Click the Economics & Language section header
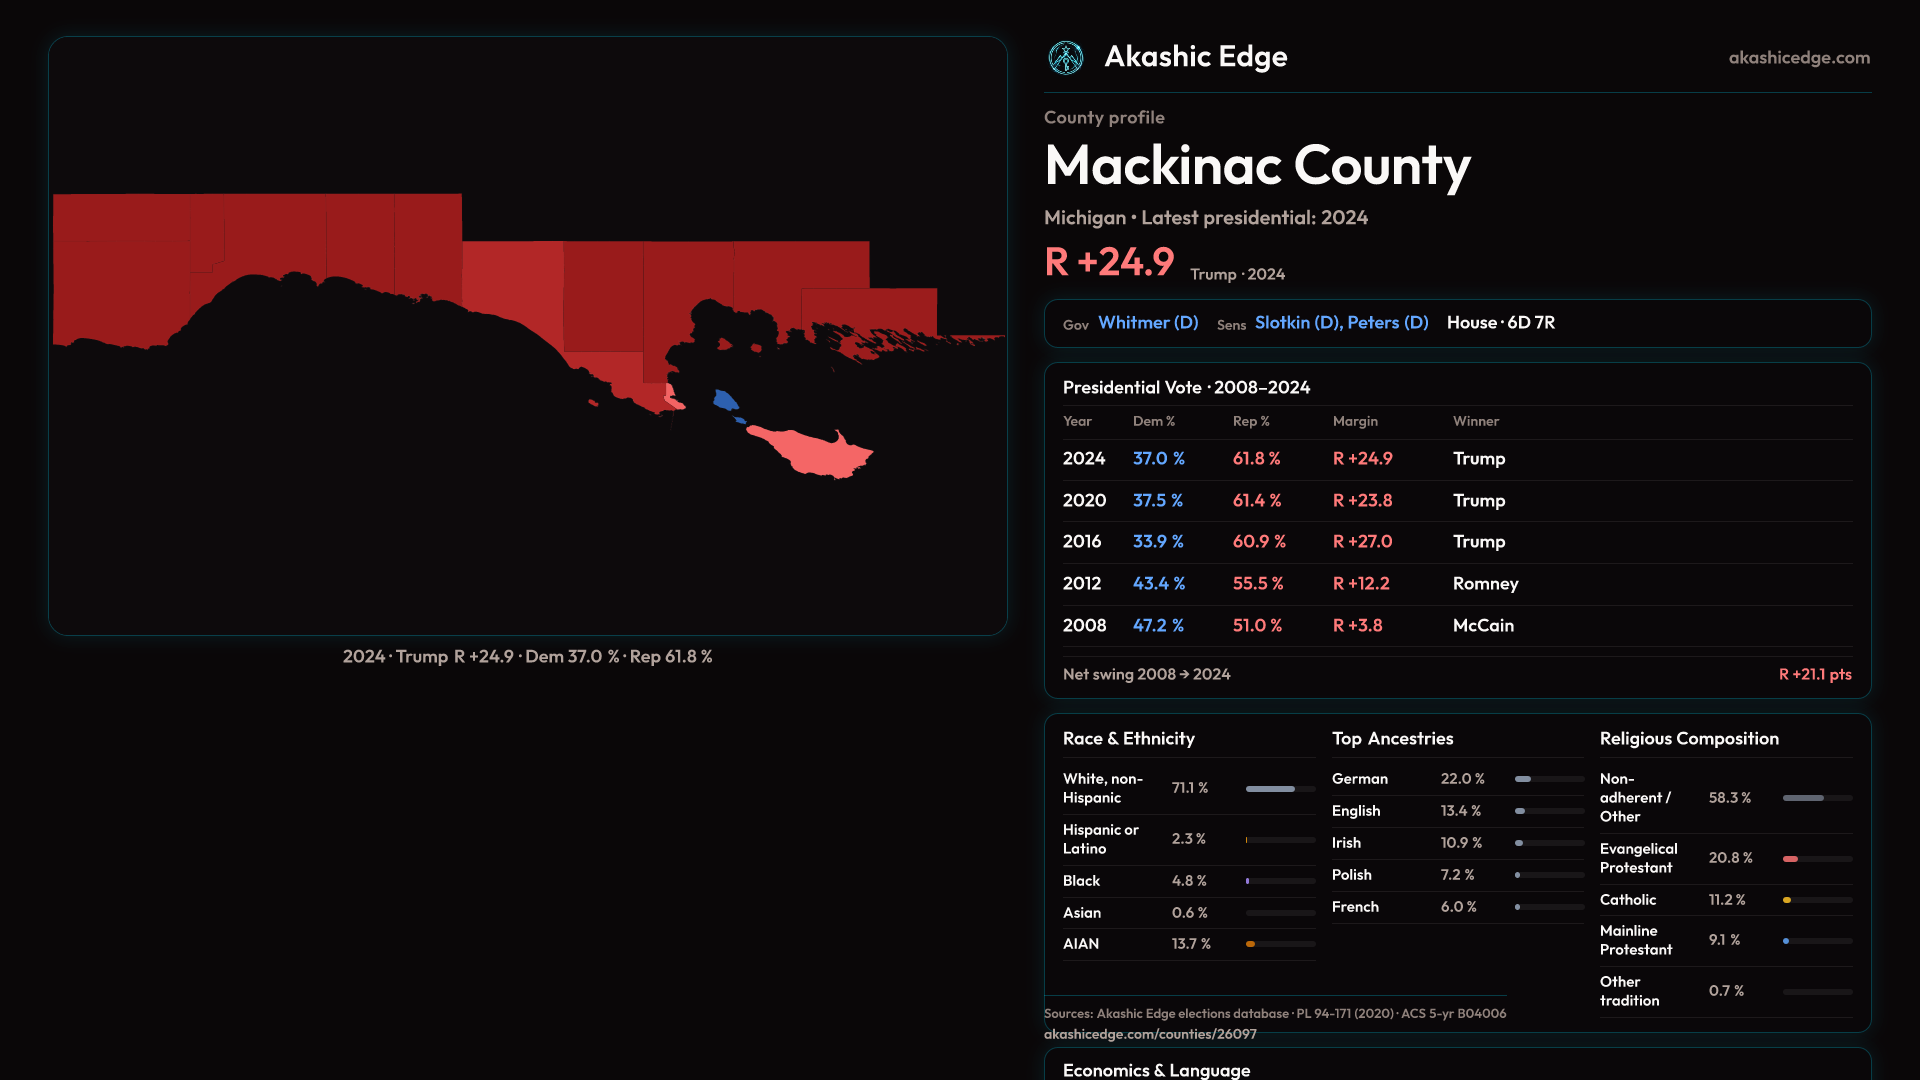 (1155, 1070)
